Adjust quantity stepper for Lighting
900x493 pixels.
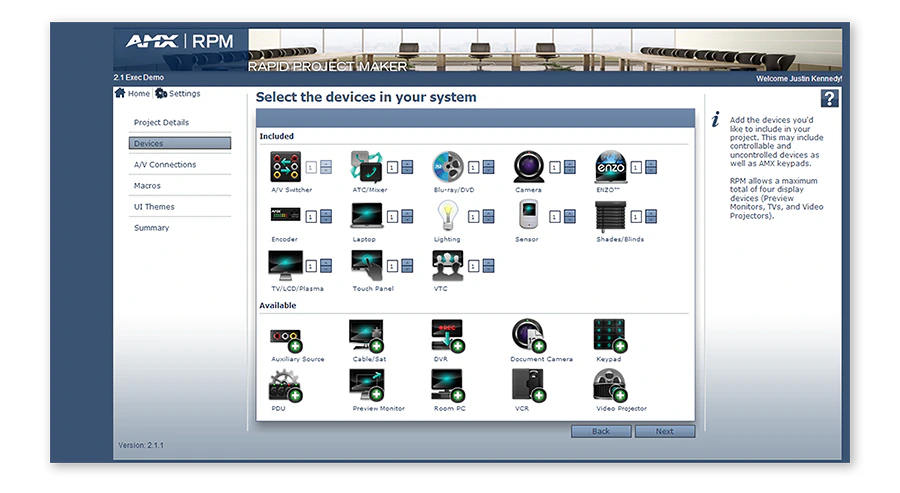(488, 216)
